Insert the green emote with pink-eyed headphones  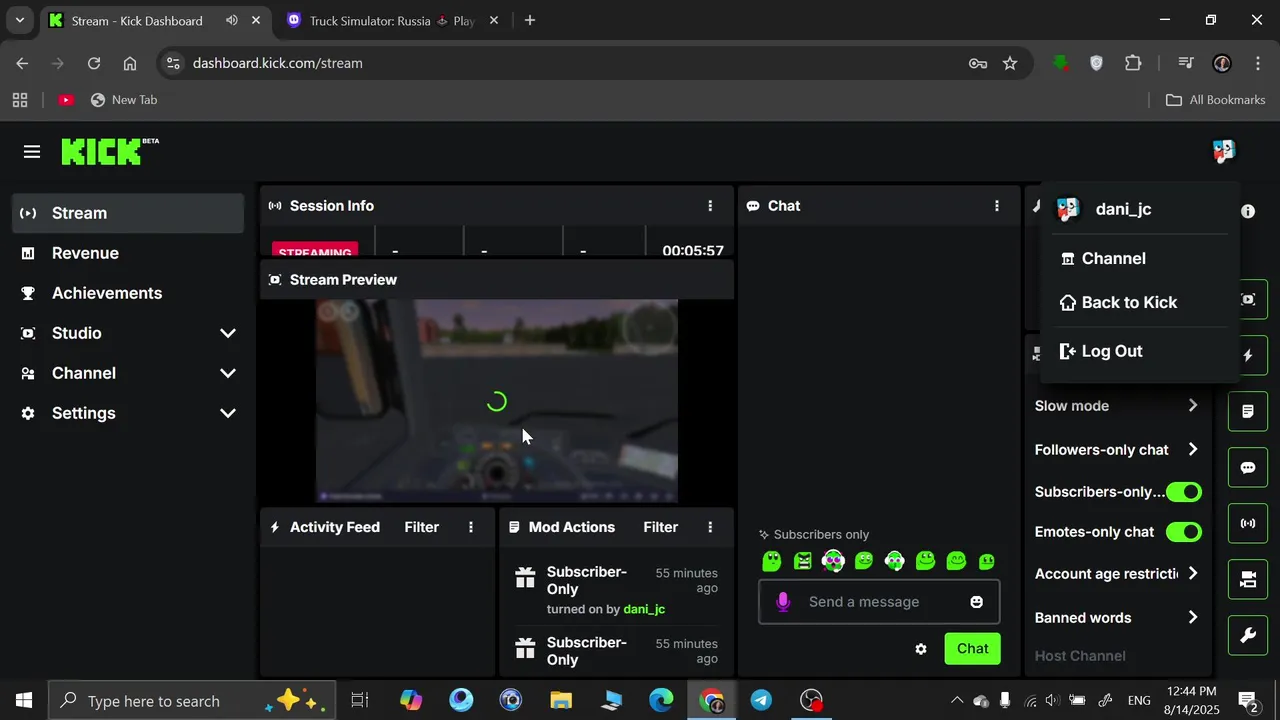click(x=833, y=561)
